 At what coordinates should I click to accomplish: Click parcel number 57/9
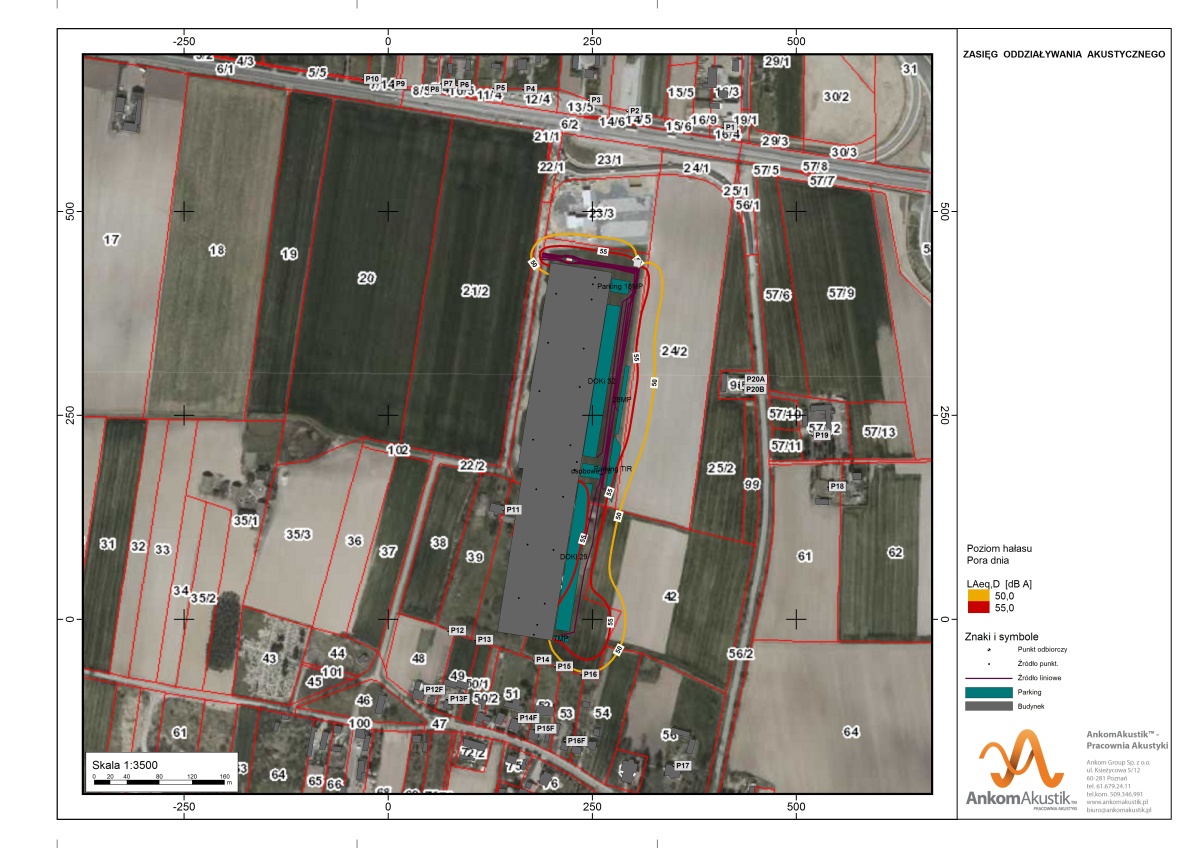841,293
